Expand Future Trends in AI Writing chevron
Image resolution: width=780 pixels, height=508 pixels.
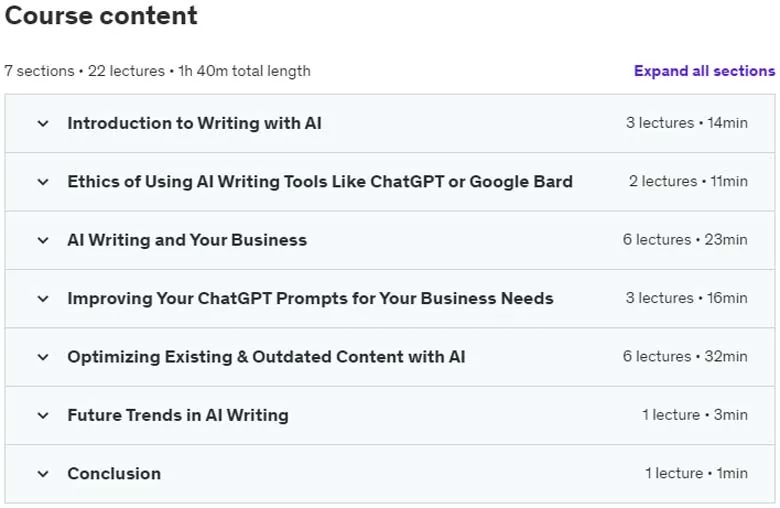43,415
